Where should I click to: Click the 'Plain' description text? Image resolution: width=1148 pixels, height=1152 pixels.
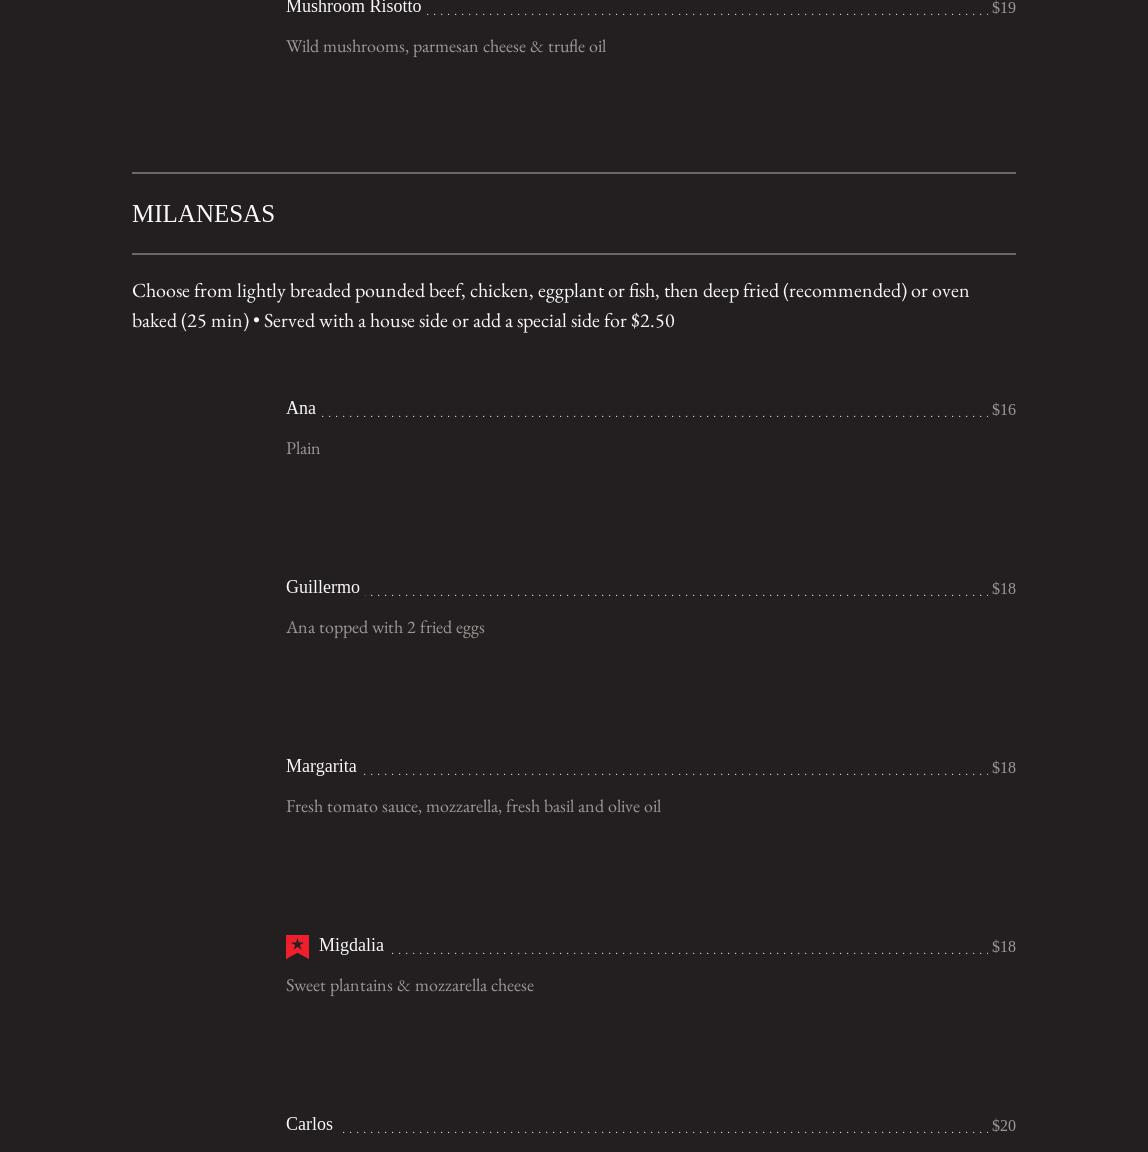point(303,448)
